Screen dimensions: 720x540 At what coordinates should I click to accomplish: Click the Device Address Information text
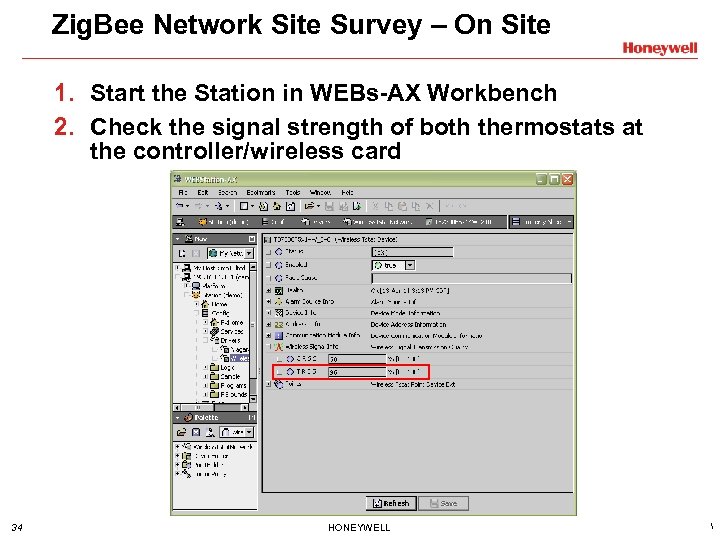pyautogui.click(x=408, y=324)
